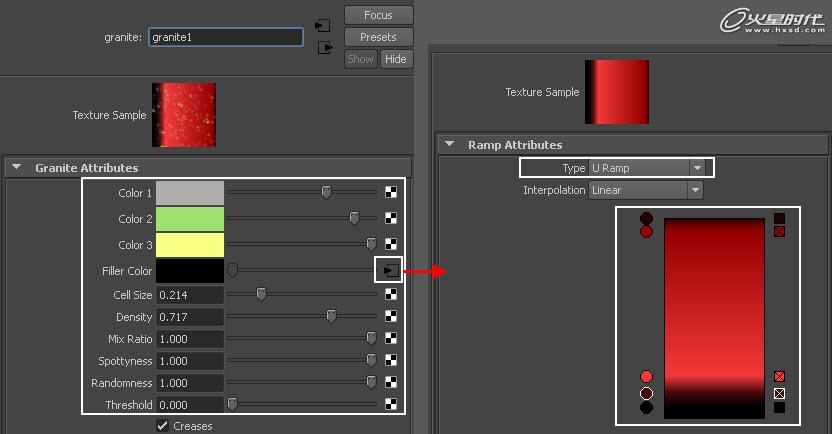This screenshot has width=832, height=434.
Task: Click the Color 1 slider handle
Action: [x=326, y=192]
